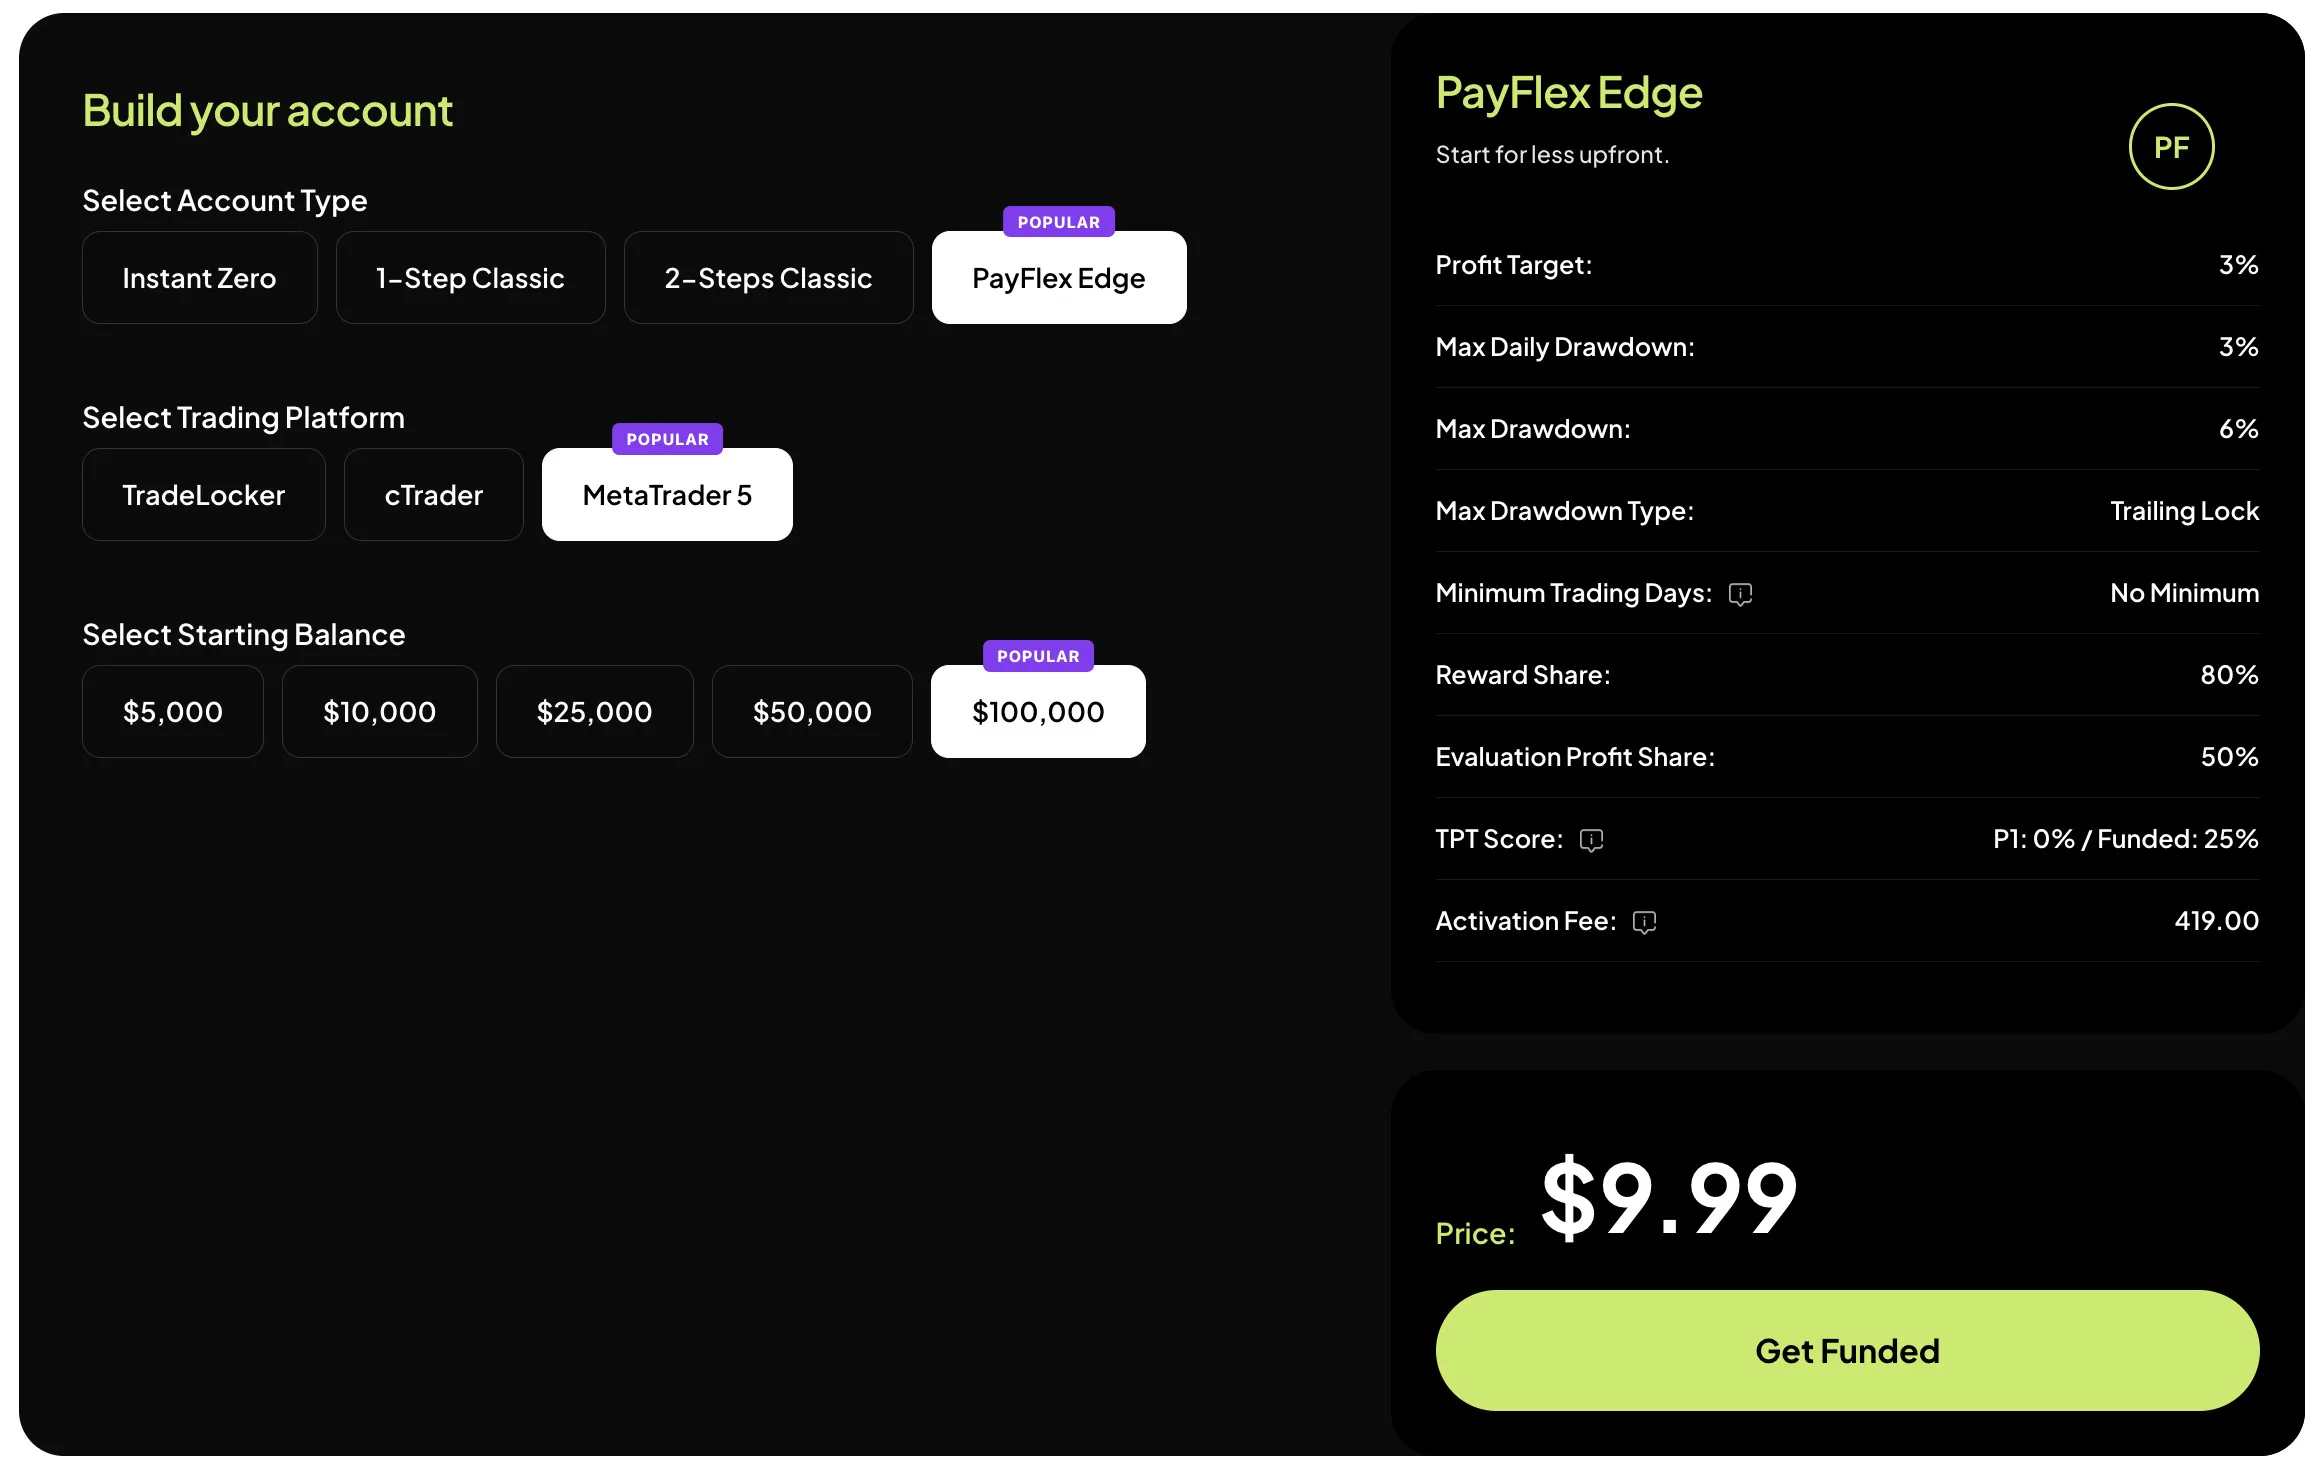
Task: Click the No Minimum value
Action: 2184,593
